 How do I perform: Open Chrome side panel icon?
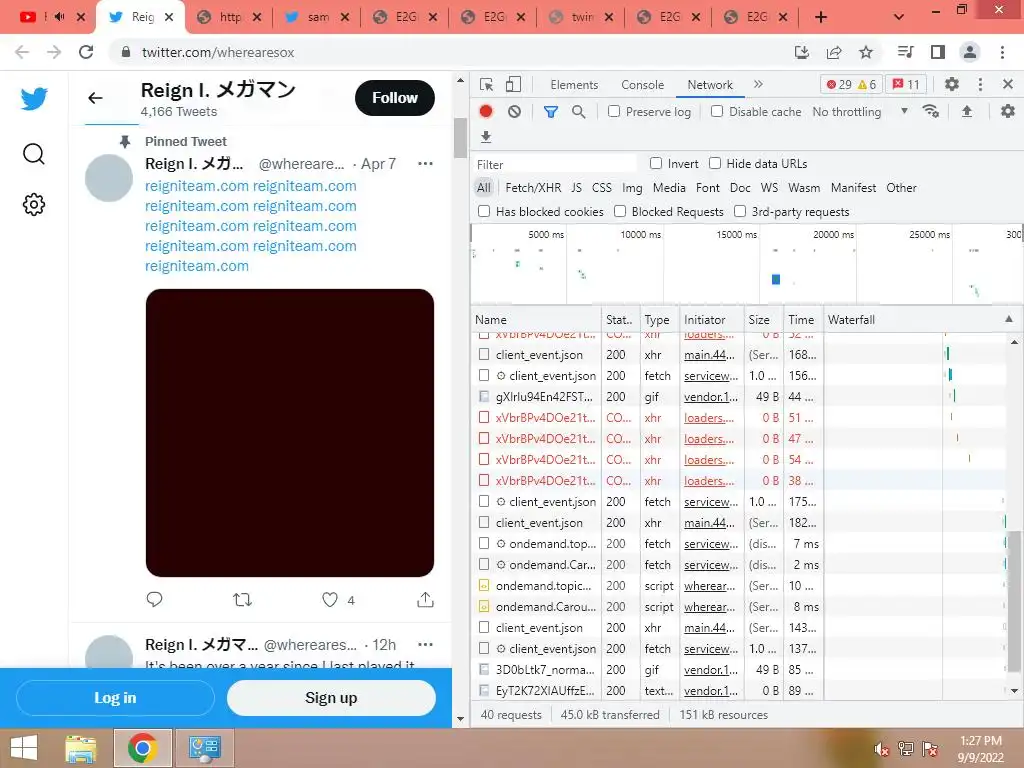pyautogui.click(x=938, y=52)
